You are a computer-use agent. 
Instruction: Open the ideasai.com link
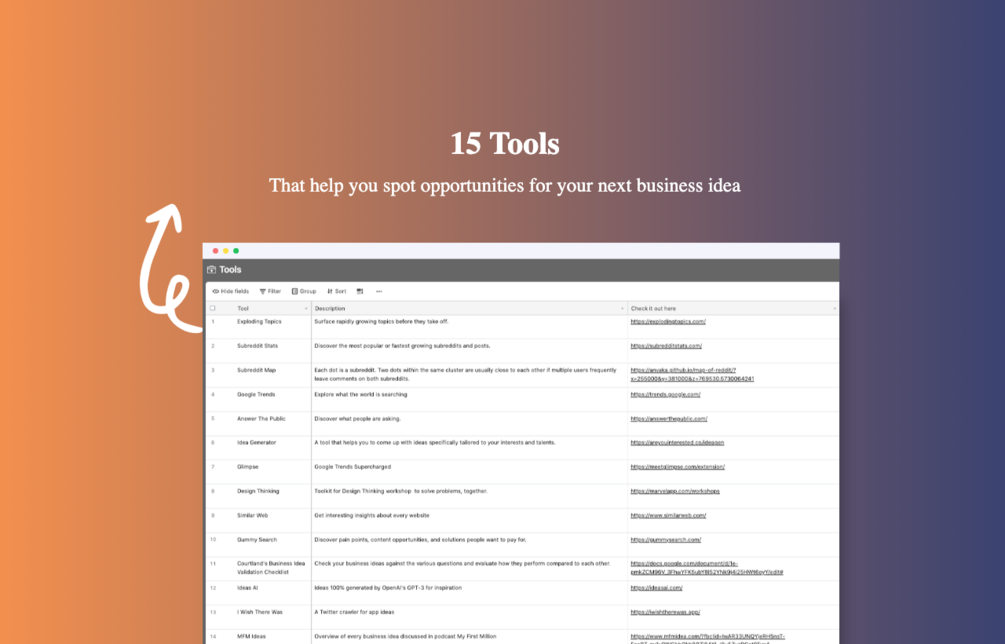pyautogui.click(x=656, y=588)
